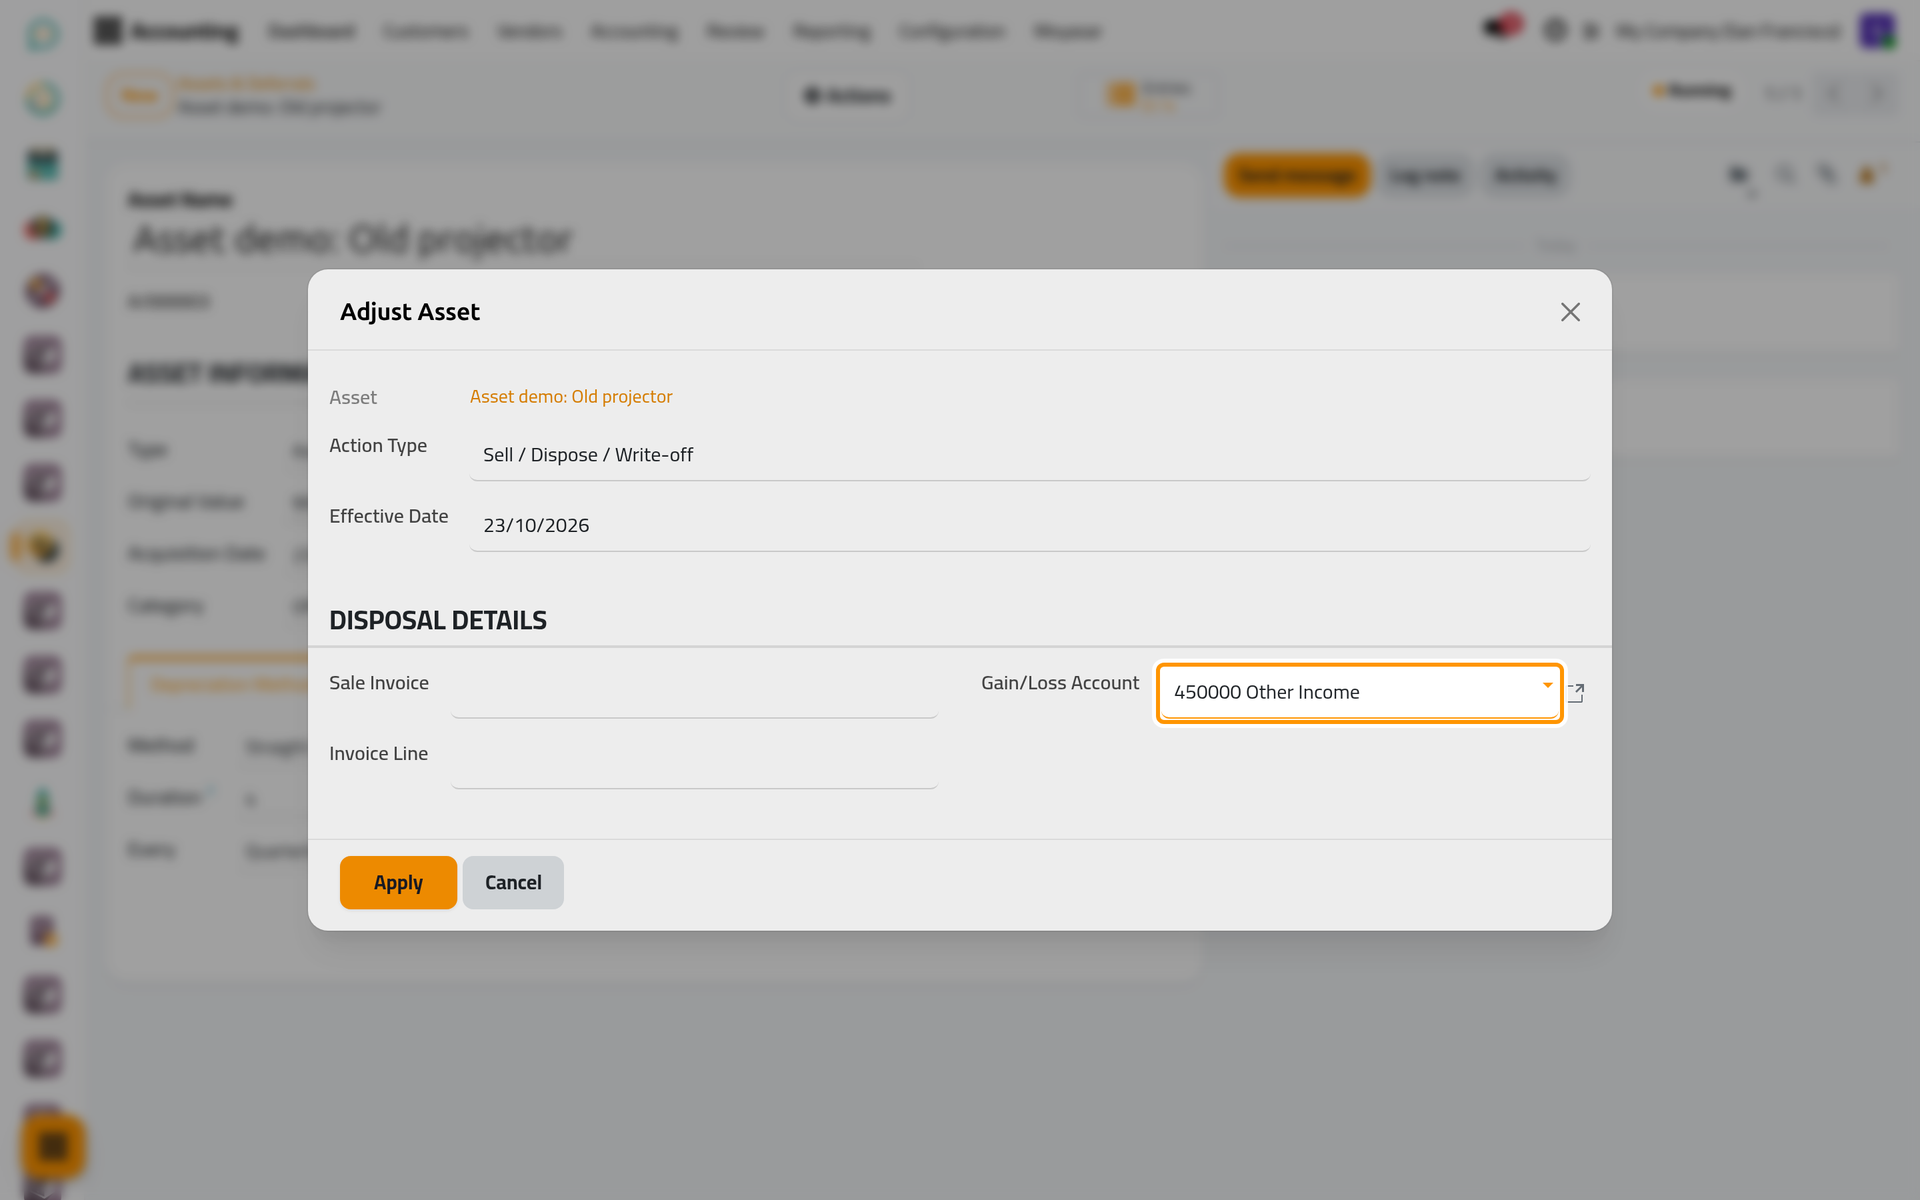
Task: Open the Reporting menu
Action: (x=831, y=31)
